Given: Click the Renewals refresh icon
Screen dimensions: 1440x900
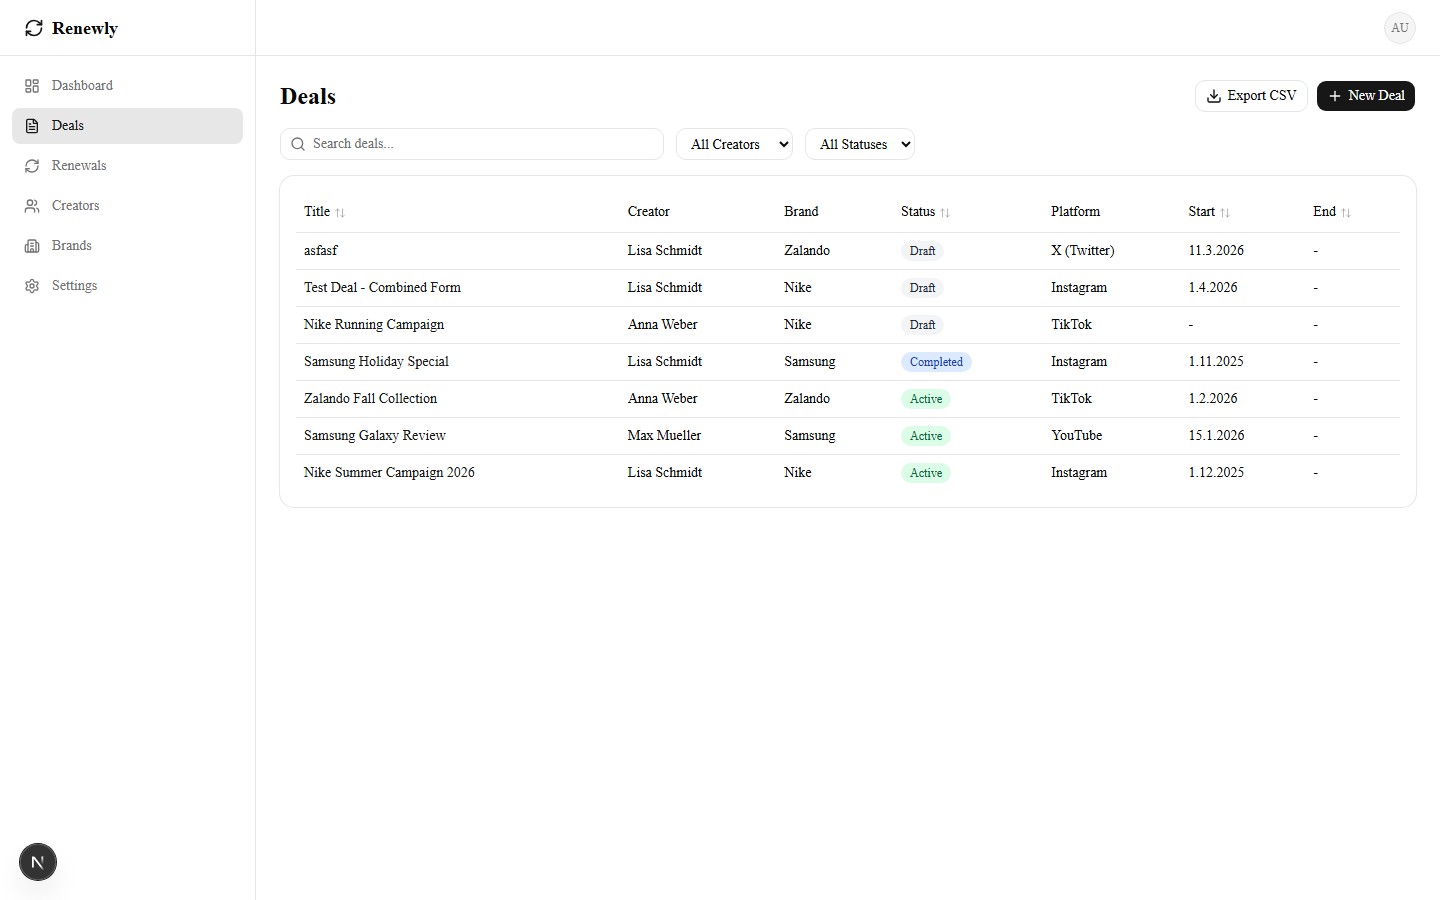Looking at the screenshot, I should coord(31,166).
